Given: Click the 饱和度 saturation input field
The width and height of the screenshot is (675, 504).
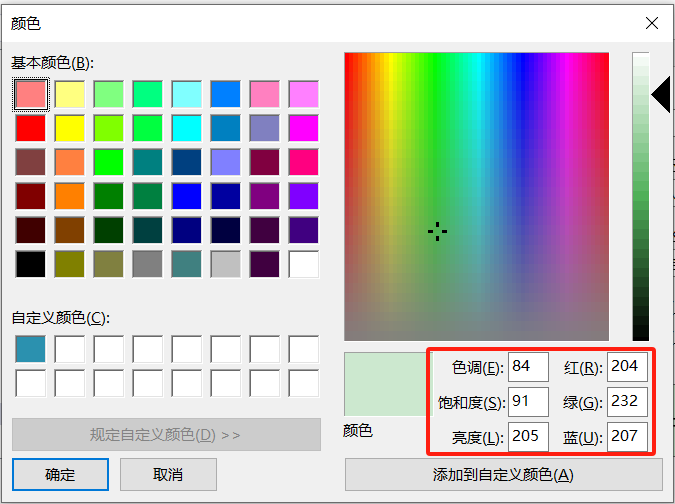Looking at the screenshot, I should [x=528, y=402].
